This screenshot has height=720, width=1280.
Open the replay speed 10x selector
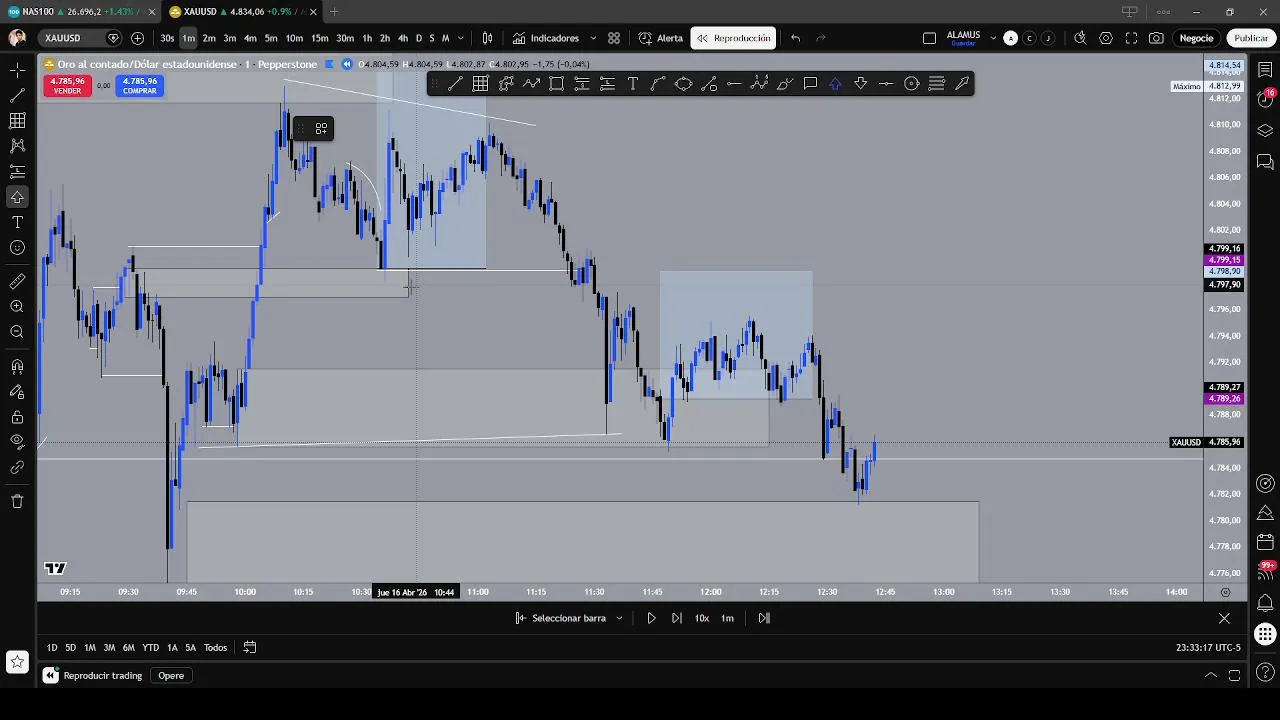pos(702,618)
